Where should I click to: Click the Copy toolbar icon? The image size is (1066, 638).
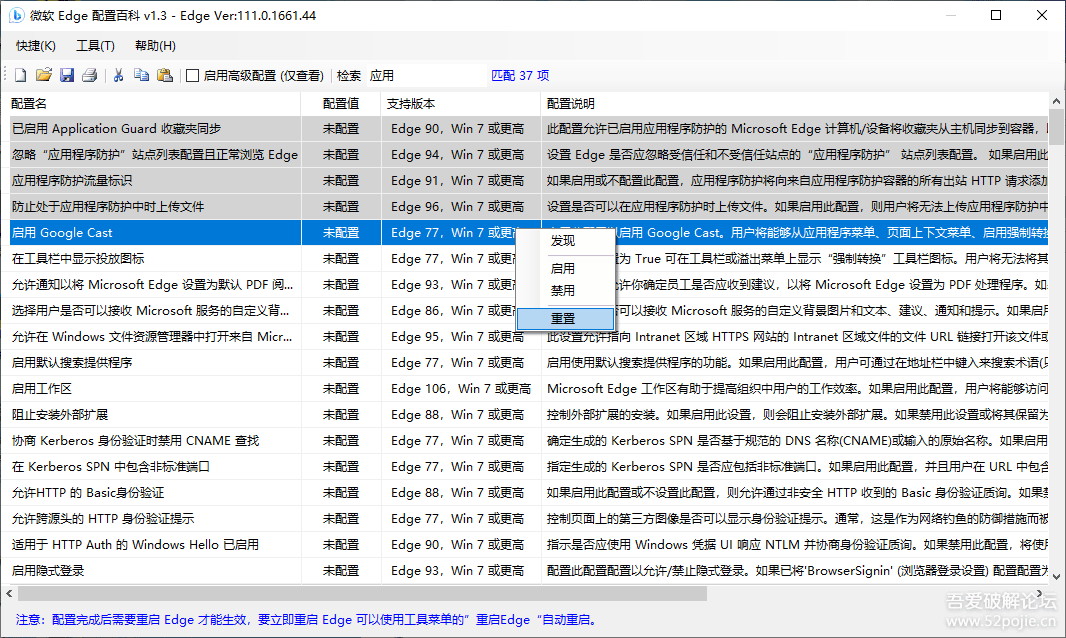[x=141, y=75]
